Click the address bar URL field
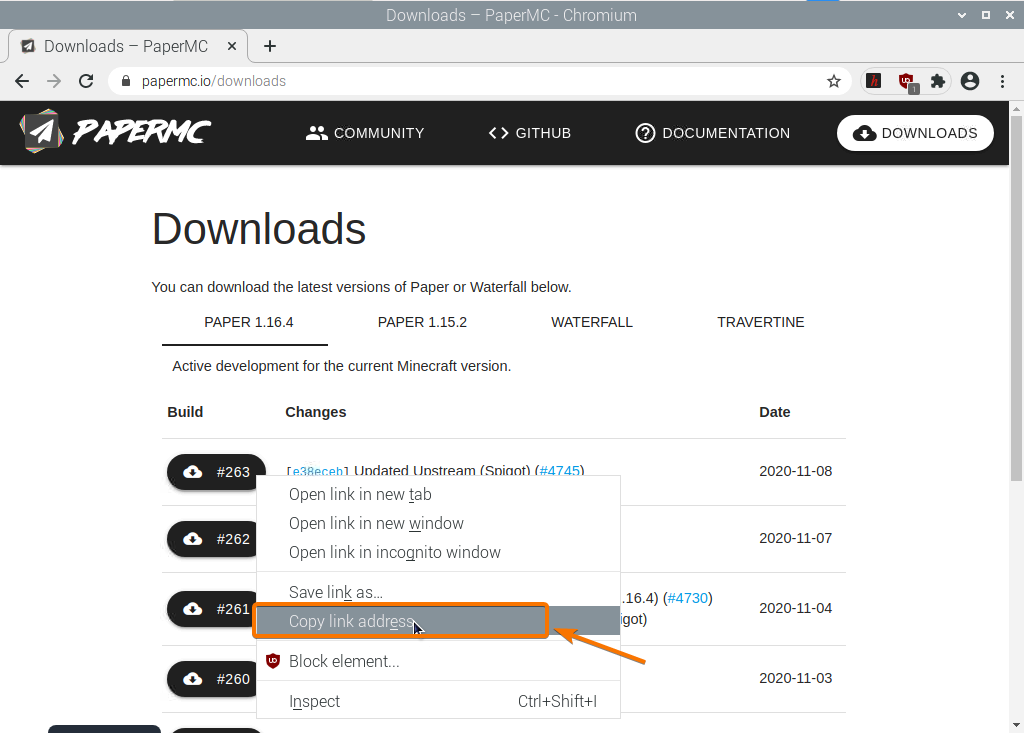 pos(480,81)
